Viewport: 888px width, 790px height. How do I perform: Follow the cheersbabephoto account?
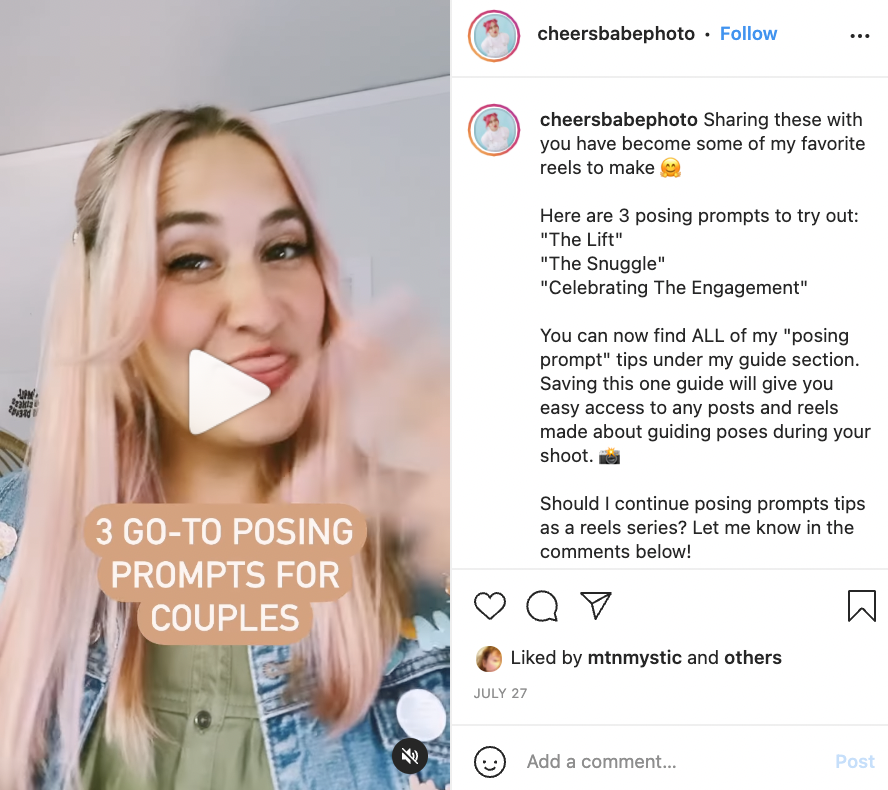pos(748,34)
